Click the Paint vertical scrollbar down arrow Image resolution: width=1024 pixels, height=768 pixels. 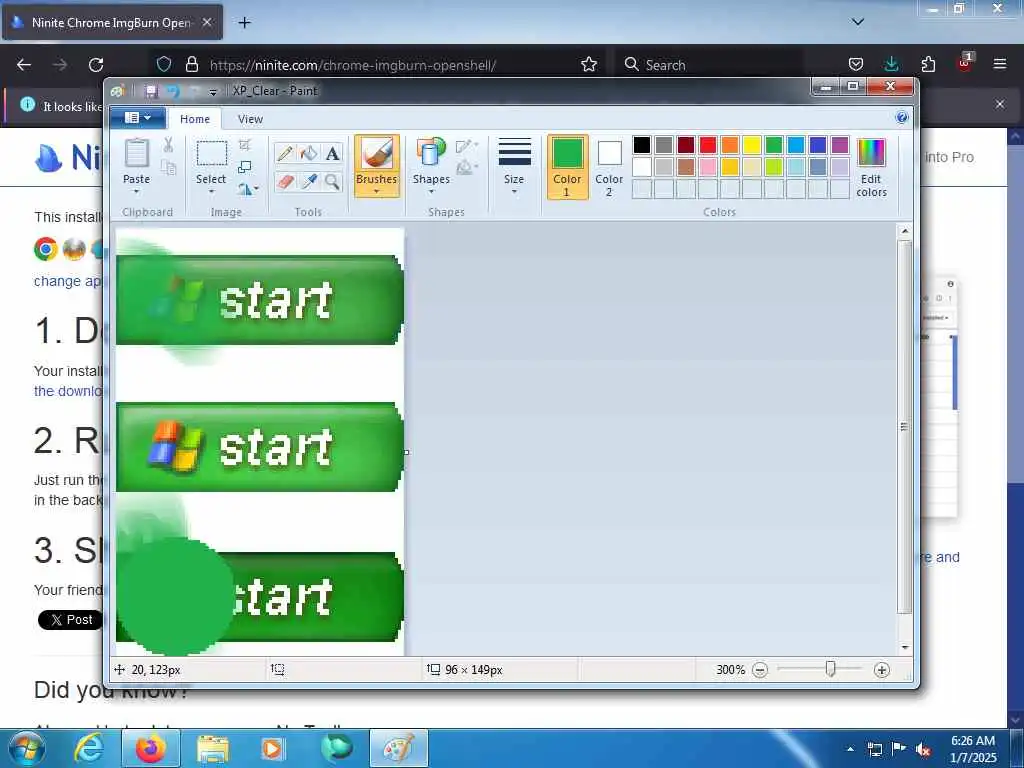[x=904, y=647]
